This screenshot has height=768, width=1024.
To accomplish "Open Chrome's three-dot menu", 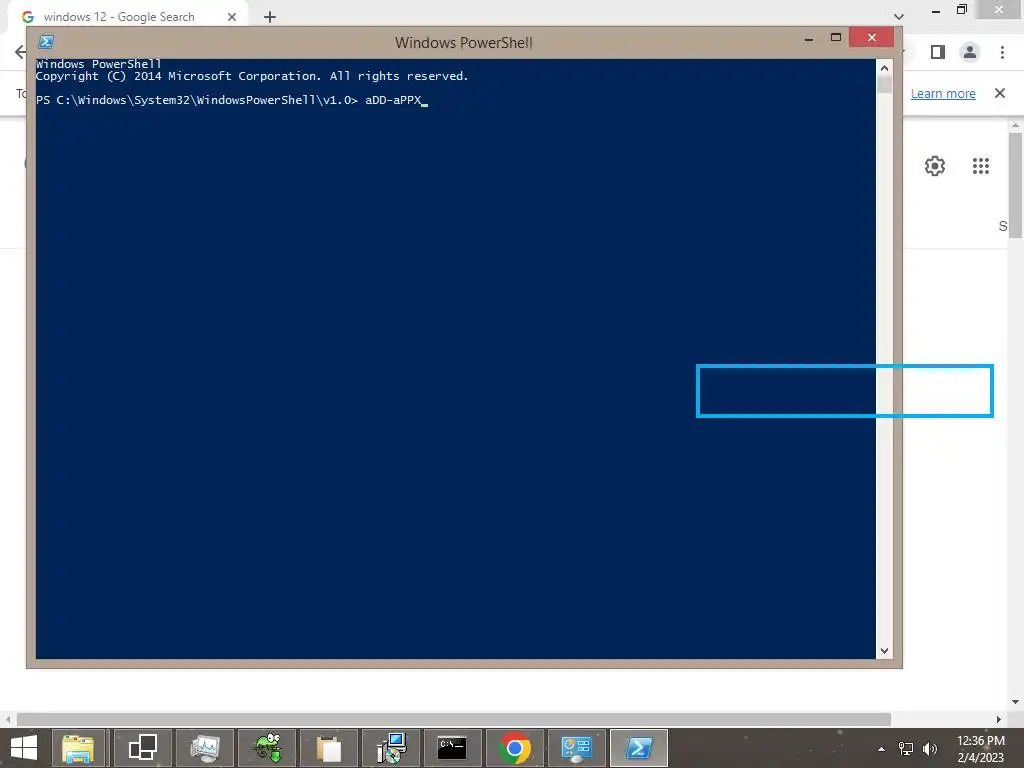I will tap(1002, 52).
